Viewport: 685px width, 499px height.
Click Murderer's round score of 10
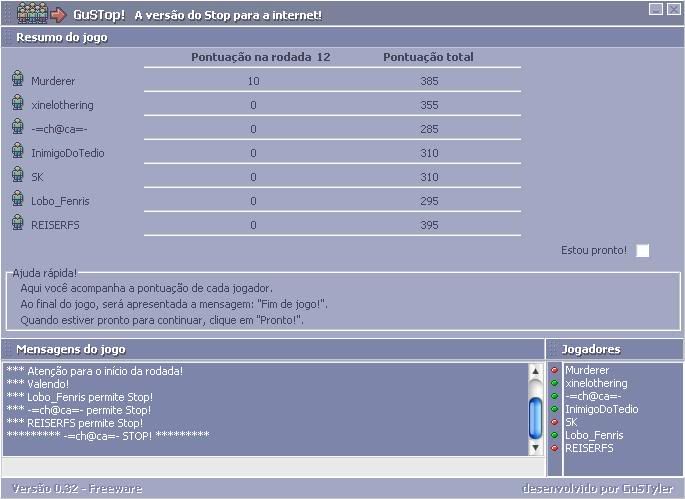[253, 81]
